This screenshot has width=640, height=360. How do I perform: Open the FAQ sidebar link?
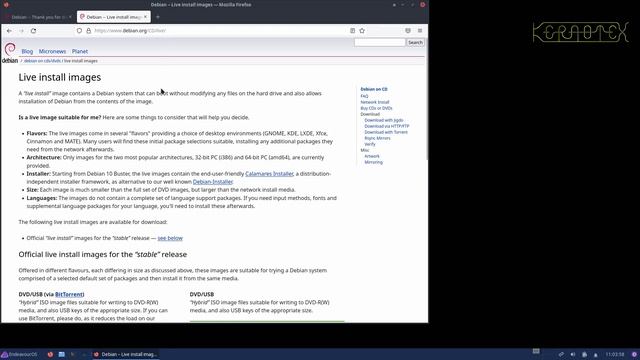pyautogui.click(x=364, y=96)
